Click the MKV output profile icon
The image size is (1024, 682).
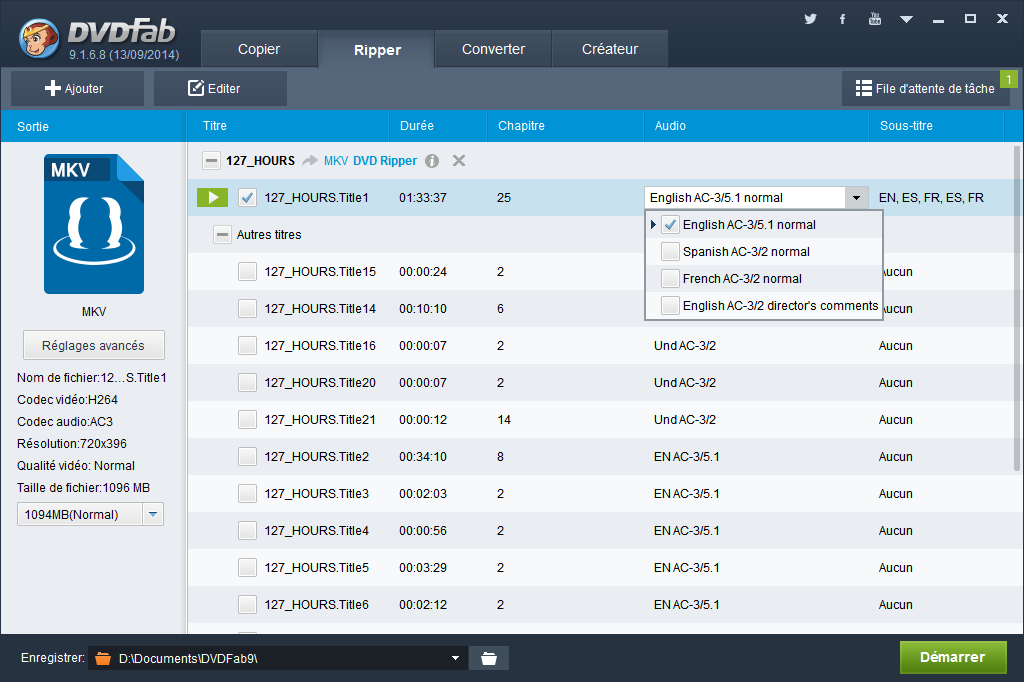pos(94,224)
